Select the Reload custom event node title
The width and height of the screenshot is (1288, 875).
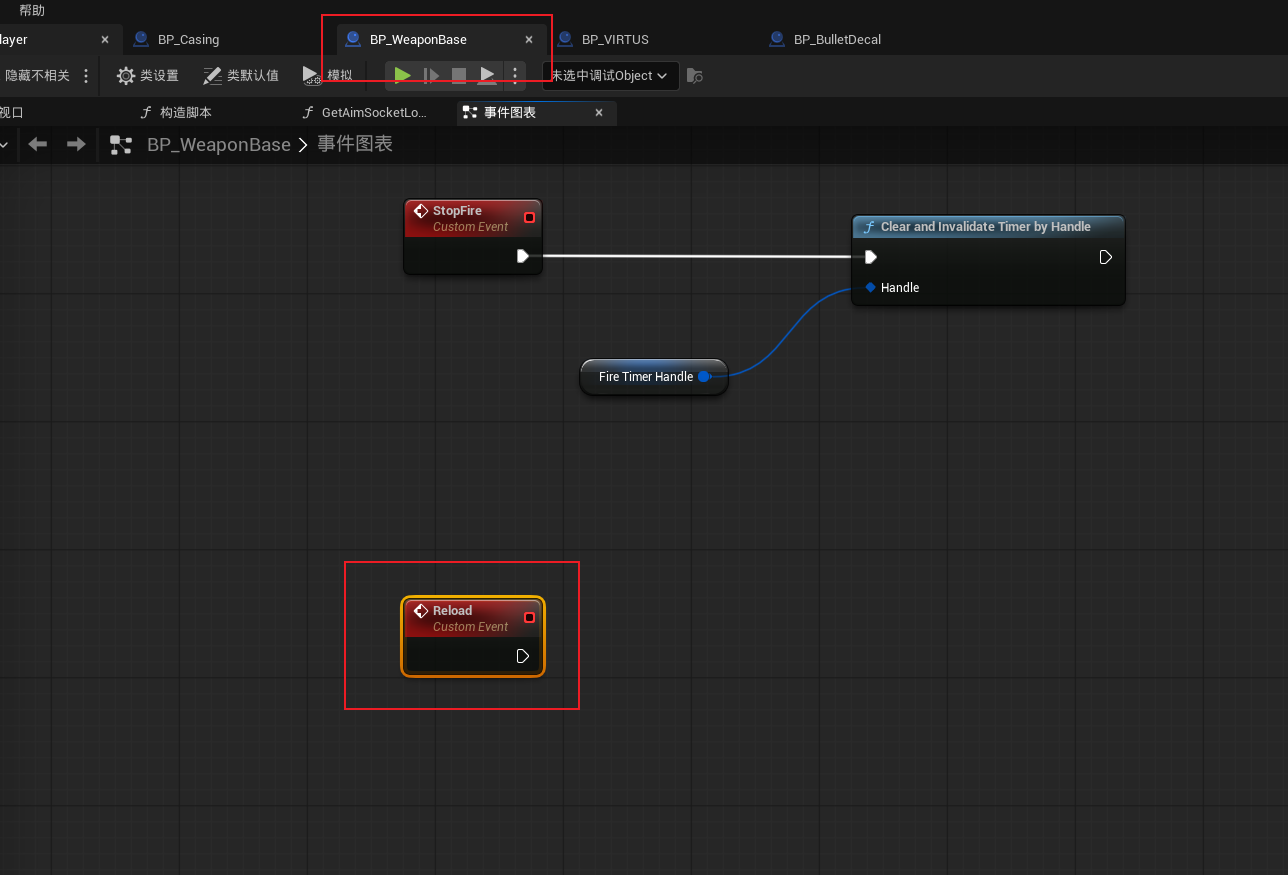tap(452, 611)
